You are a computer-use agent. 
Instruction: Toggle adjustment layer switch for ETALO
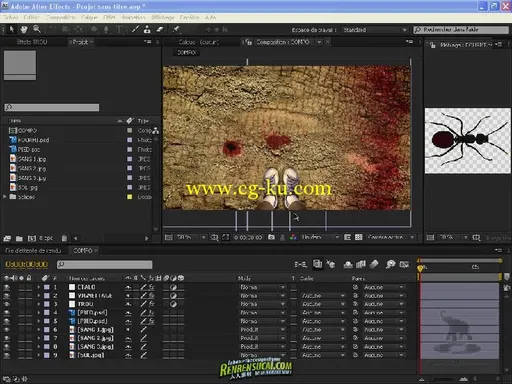click(173, 287)
